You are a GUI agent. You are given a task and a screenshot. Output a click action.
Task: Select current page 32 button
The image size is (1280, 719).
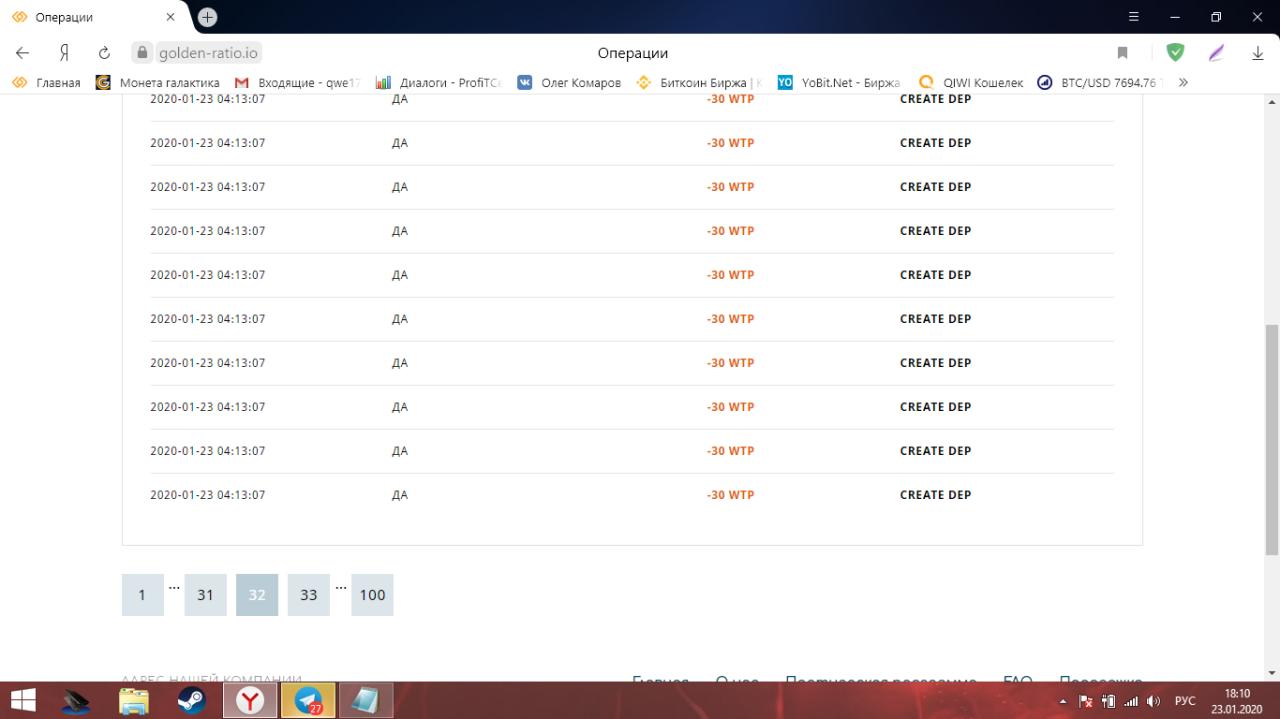[257, 595]
